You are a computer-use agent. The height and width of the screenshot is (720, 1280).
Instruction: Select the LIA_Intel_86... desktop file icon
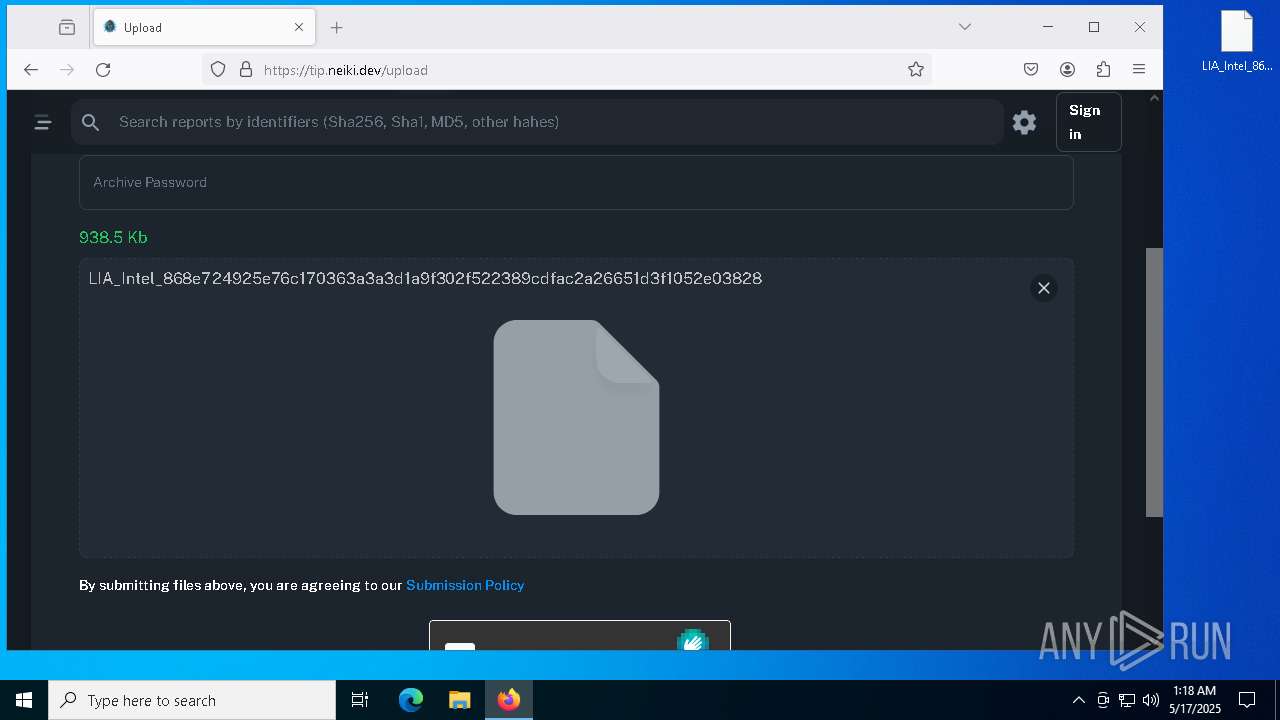point(1237,42)
